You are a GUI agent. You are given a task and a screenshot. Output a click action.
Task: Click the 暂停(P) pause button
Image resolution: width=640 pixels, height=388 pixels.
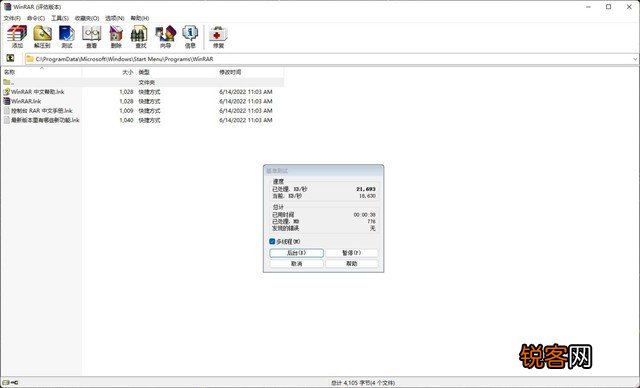coord(351,253)
